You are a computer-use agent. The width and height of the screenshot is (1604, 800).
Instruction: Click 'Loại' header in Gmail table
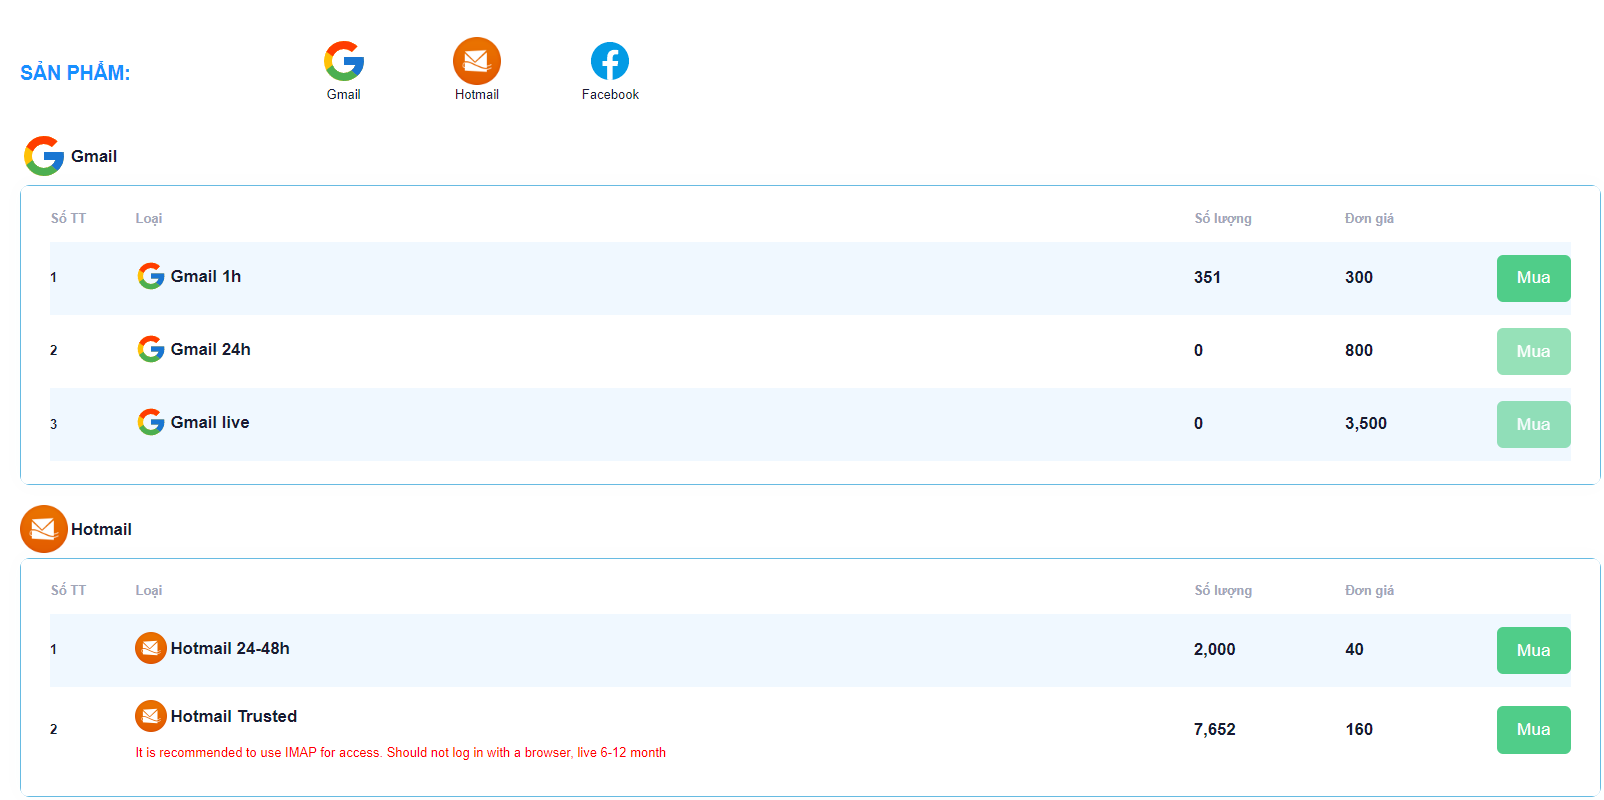pos(149,218)
